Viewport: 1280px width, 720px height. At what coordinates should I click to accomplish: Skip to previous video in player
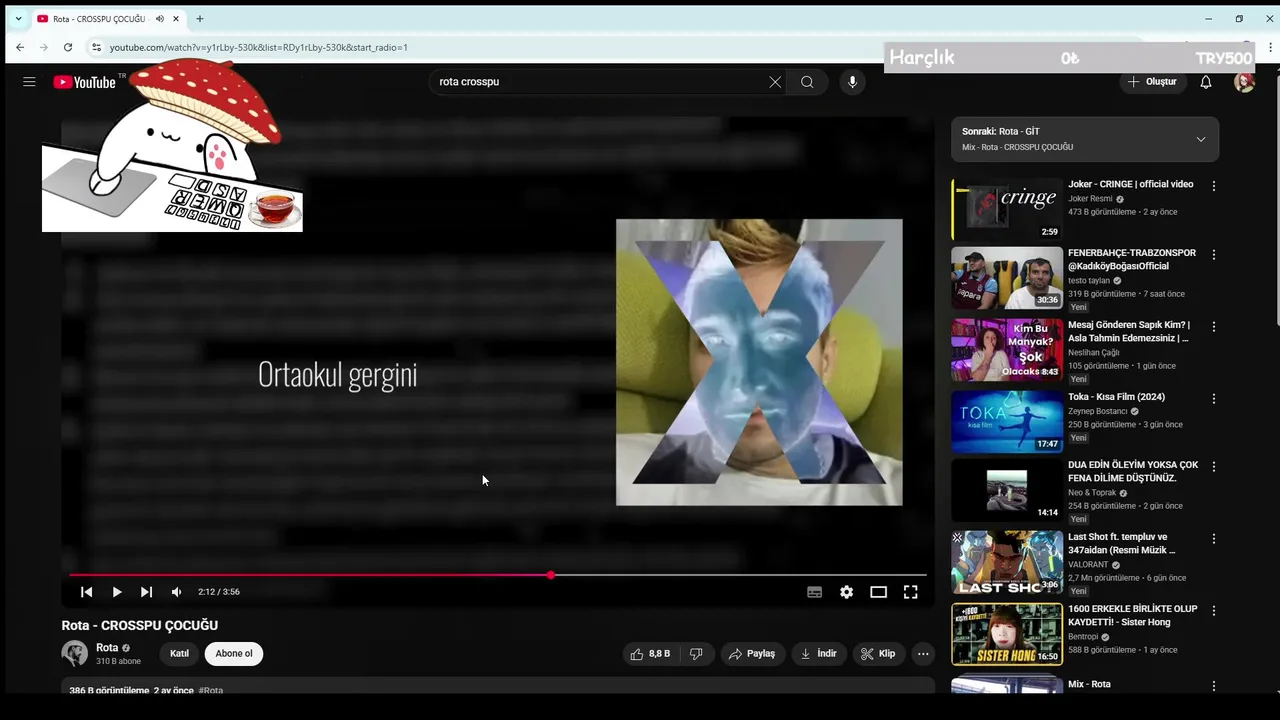[87, 592]
